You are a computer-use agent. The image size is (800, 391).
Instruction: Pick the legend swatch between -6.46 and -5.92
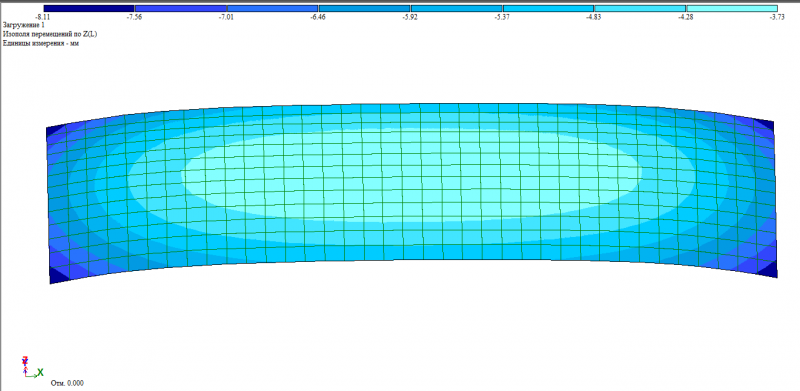coord(364,8)
